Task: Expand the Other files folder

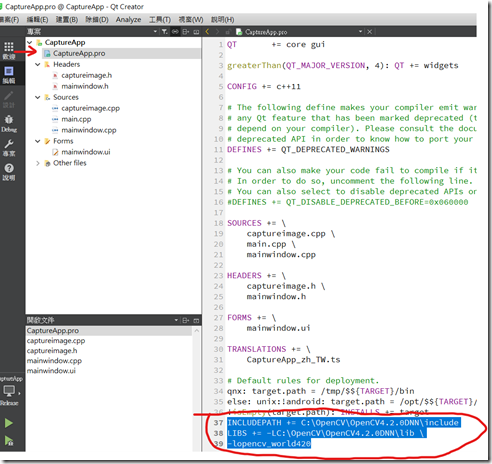Action: [38, 163]
